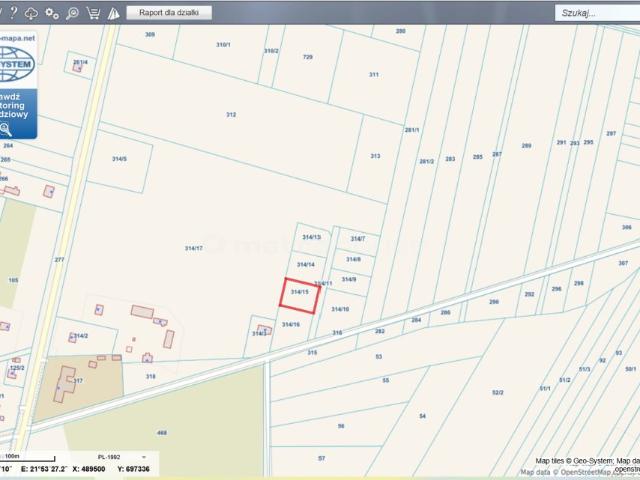Click parcel label 105
Screen dimensions: 640x480
[13, 280]
